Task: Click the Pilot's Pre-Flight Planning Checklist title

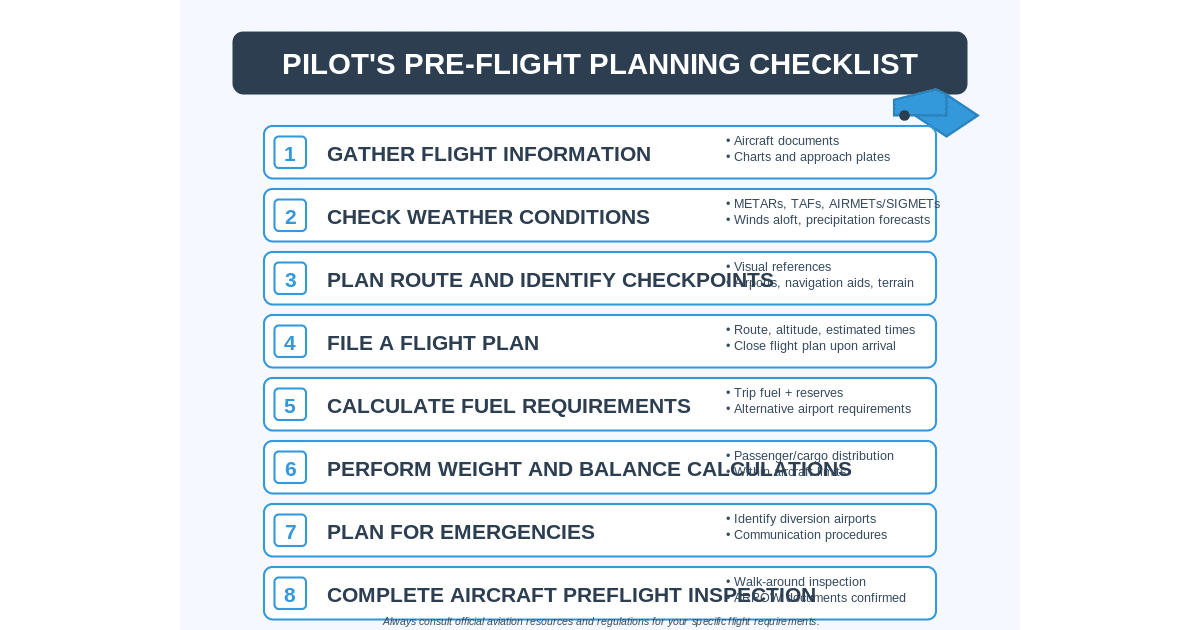Action: pos(599,64)
